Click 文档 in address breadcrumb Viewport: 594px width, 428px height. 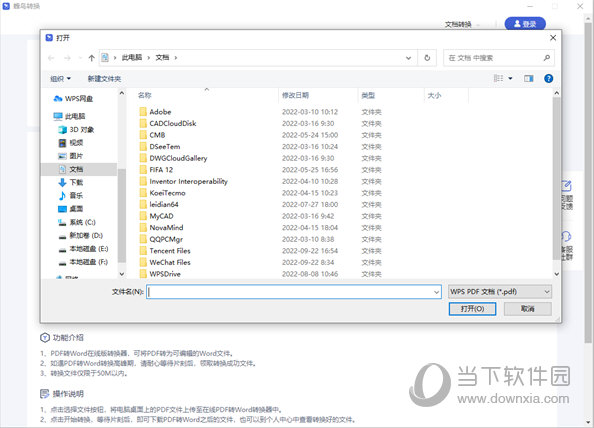point(162,58)
